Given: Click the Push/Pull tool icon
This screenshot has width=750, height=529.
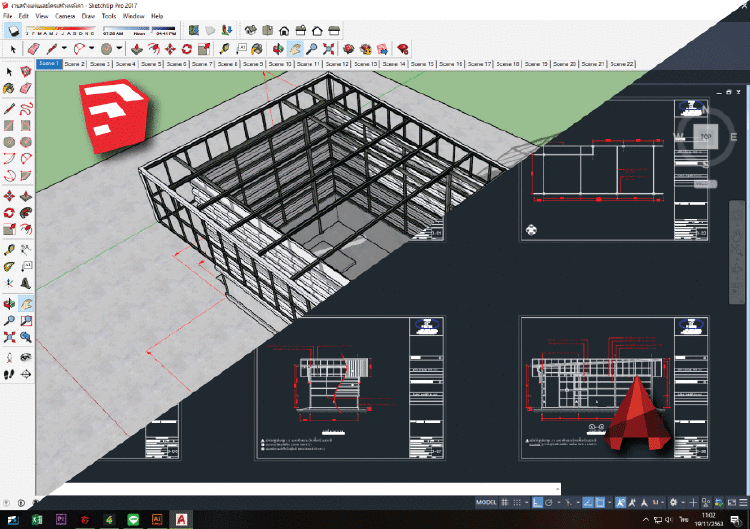Looking at the screenshot, I should click(x=137, y=48).
